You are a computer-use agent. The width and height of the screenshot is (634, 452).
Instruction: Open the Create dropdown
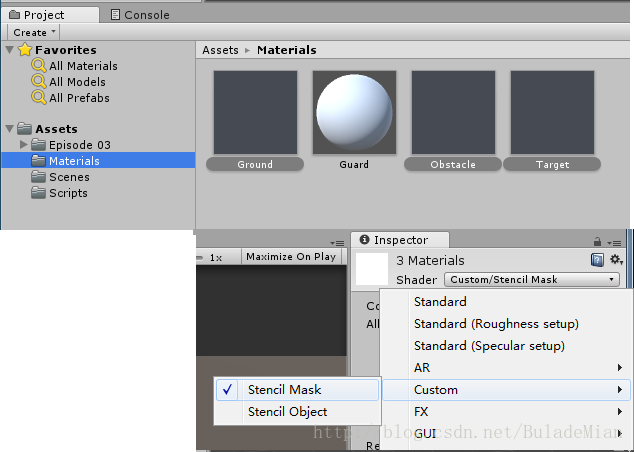34,32
